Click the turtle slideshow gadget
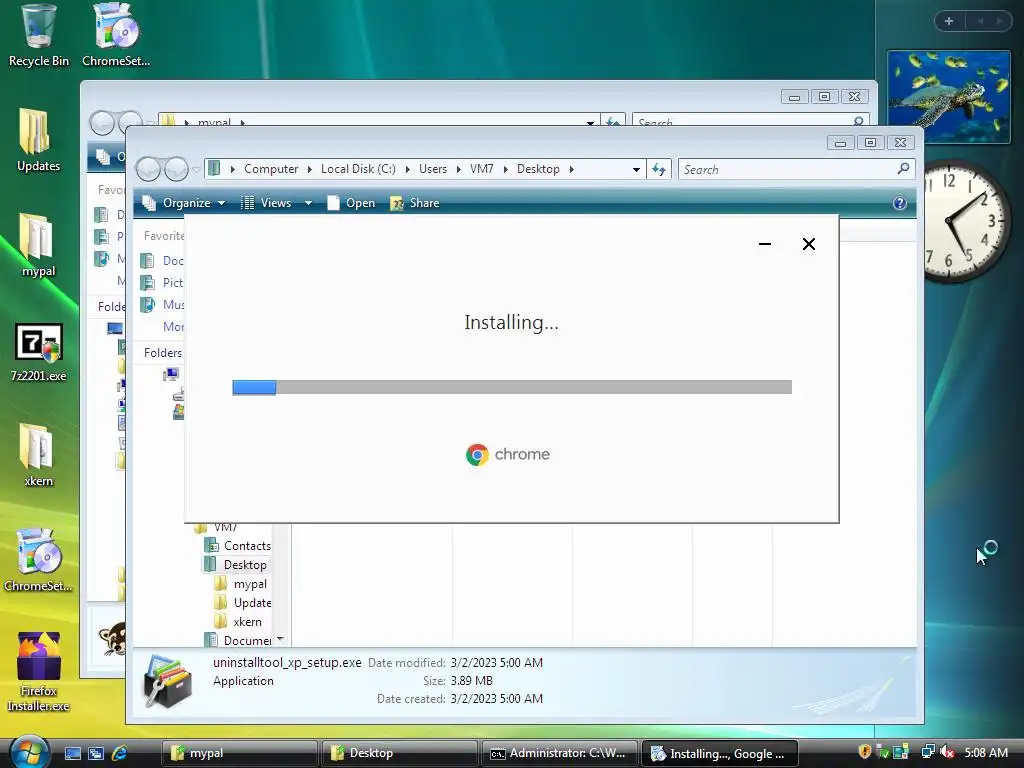 (948, 97)
